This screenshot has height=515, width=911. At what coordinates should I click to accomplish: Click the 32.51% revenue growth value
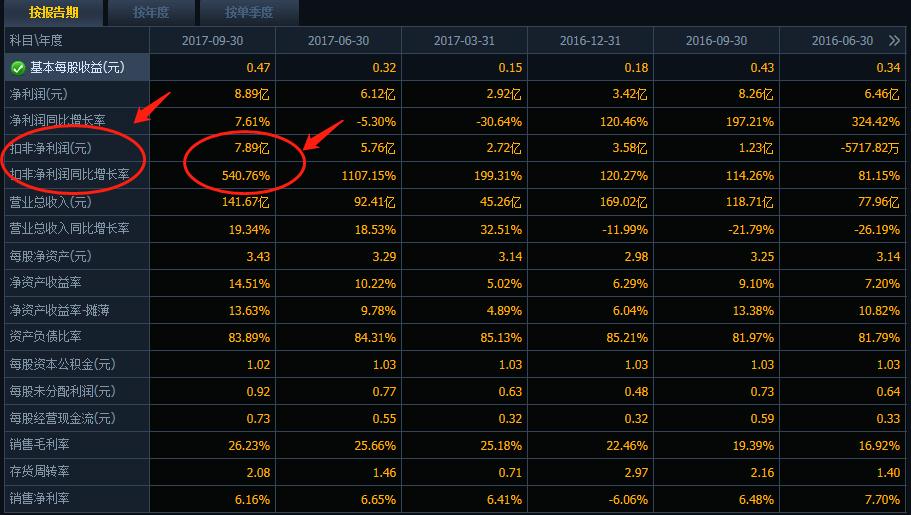tap(501, 230)
